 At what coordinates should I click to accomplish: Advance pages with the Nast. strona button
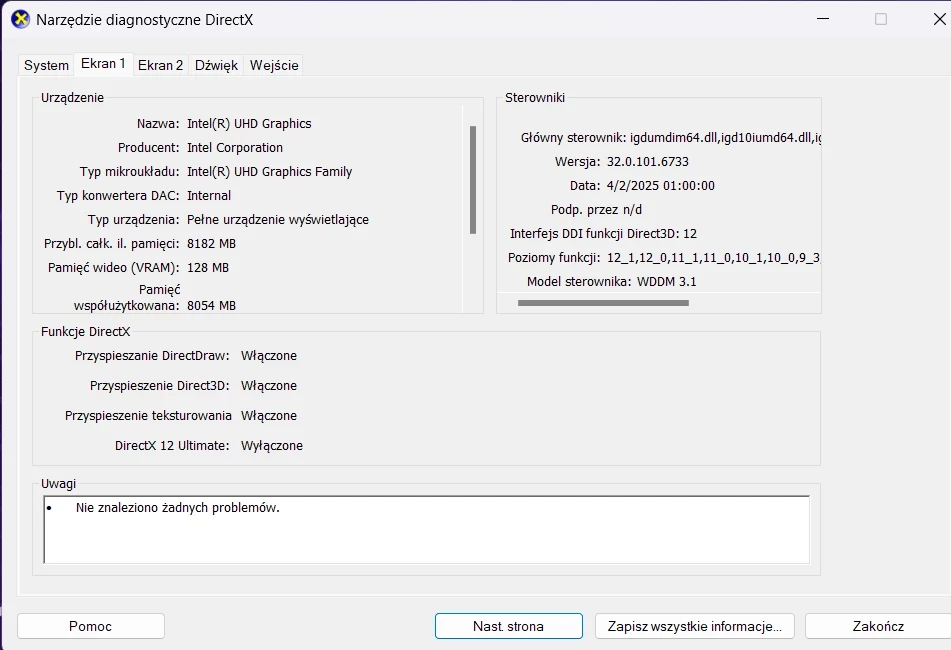[507, 625]
